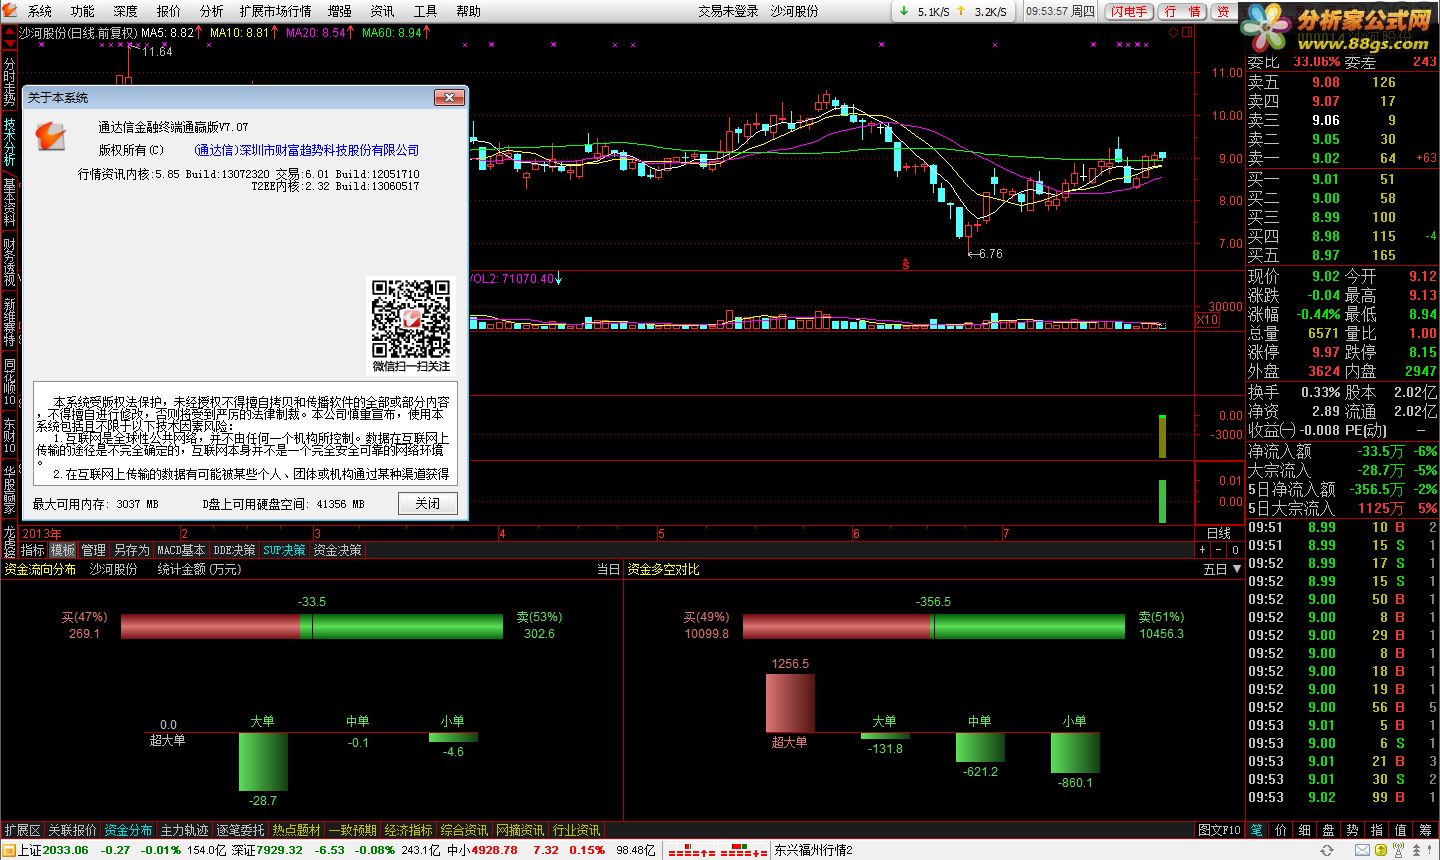Click the mail envelope icon in status bar

pyautogui.click(x=1361, y=850)
